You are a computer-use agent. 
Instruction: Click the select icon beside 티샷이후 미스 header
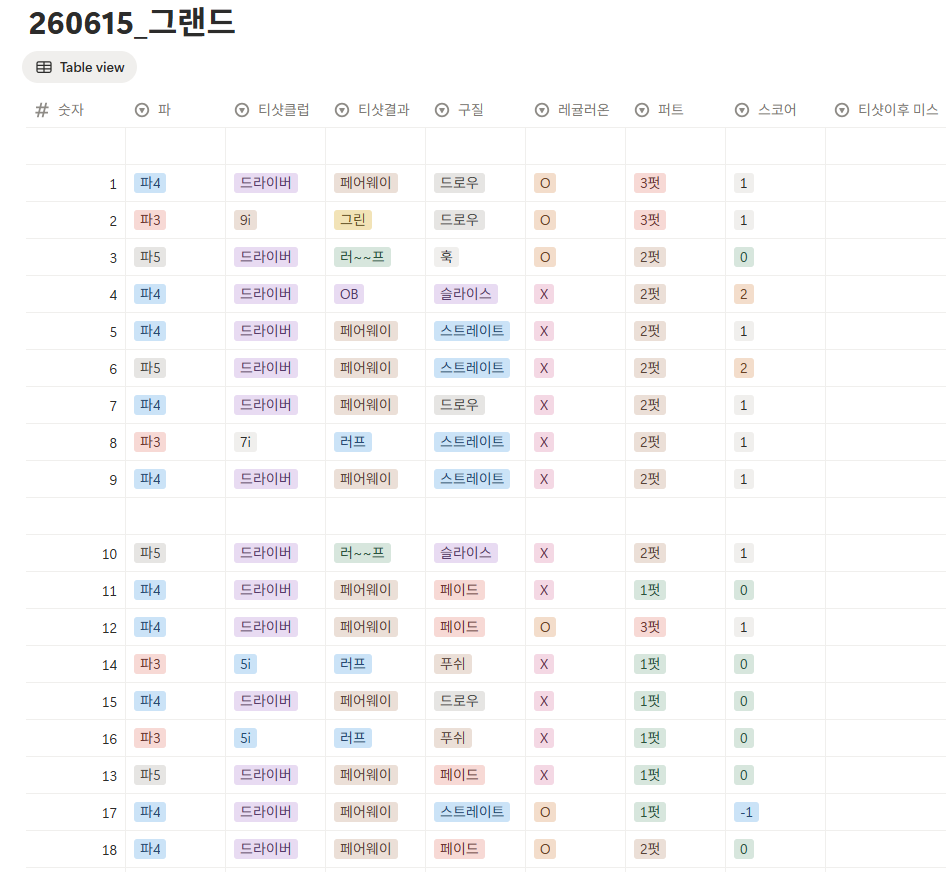842,110
